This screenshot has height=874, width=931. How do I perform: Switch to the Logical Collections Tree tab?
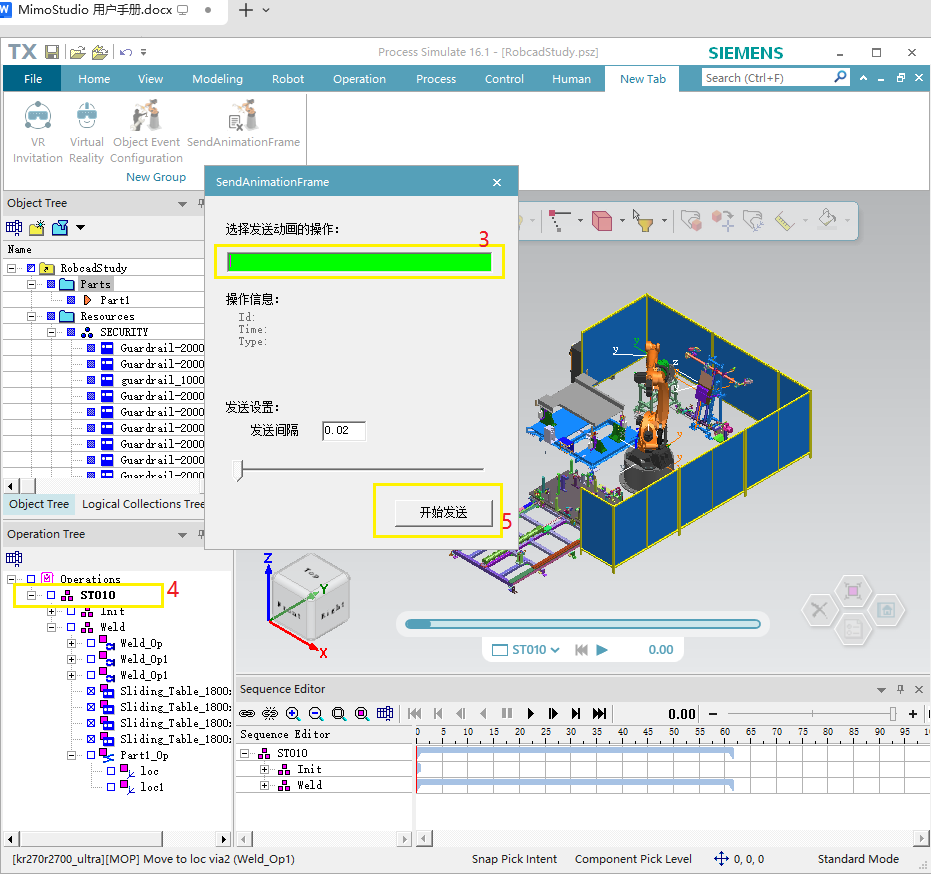143,504
